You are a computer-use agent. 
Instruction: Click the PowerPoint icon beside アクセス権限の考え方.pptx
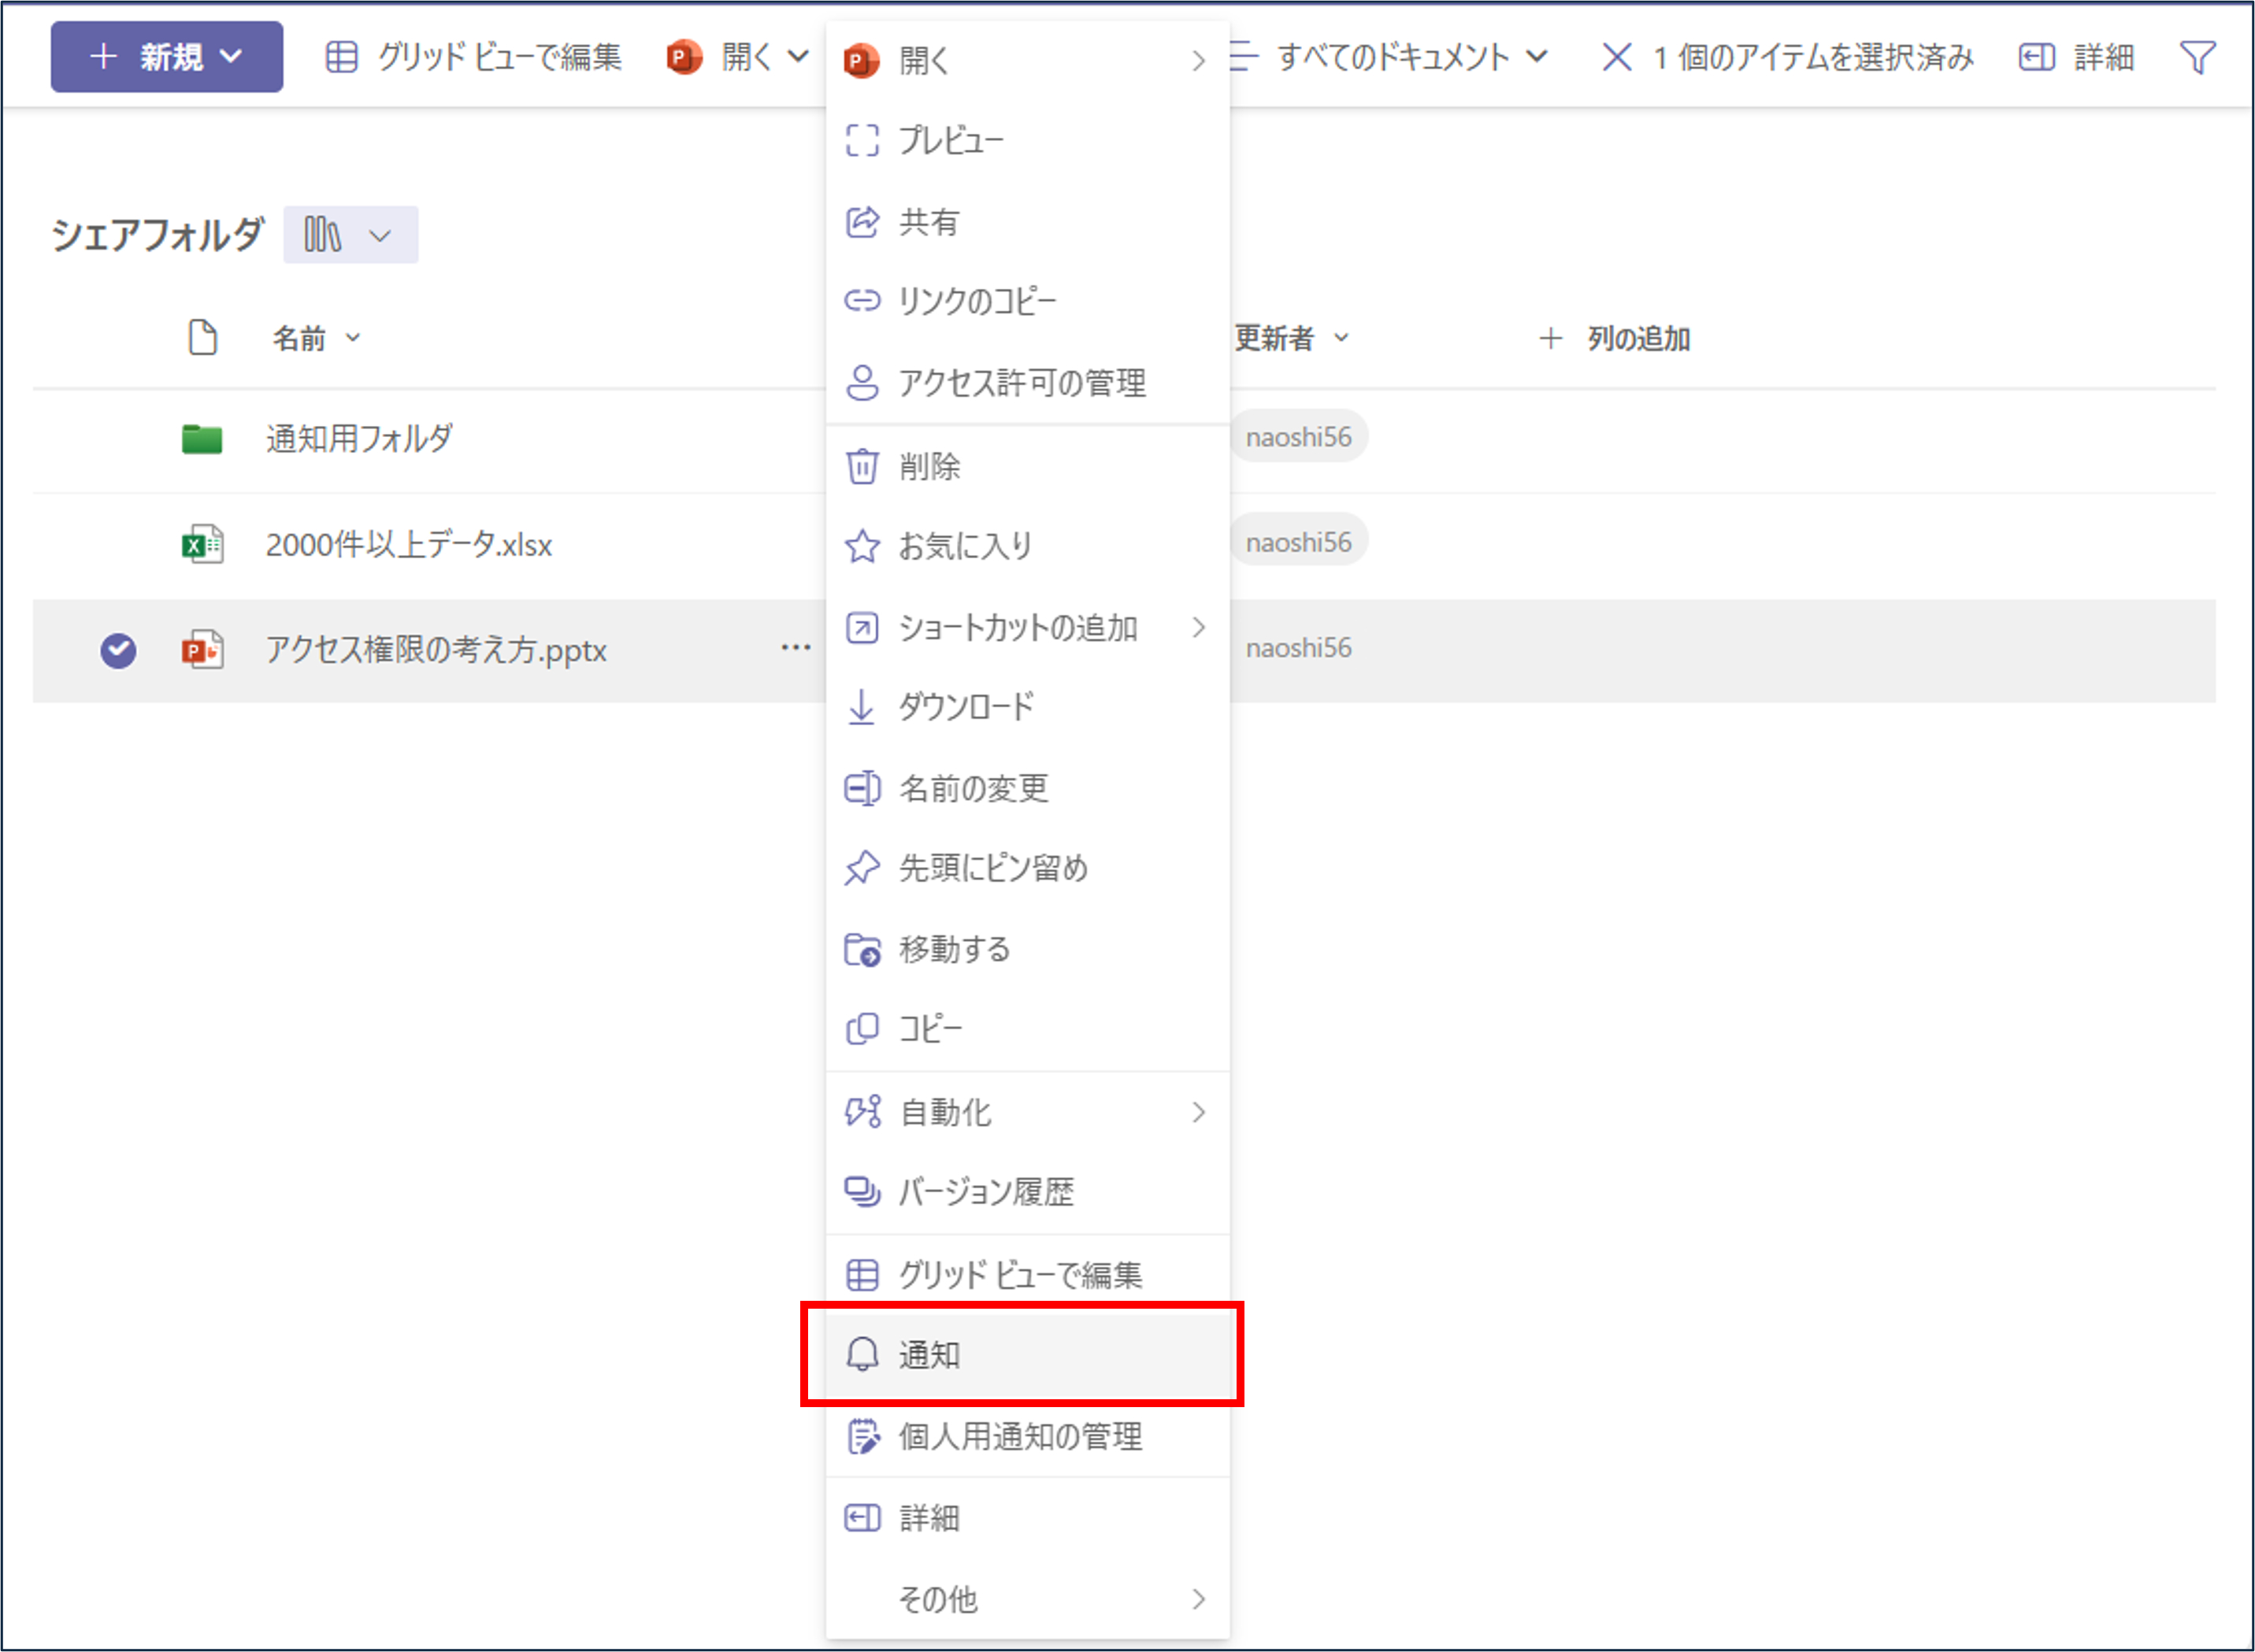[202, 650]
